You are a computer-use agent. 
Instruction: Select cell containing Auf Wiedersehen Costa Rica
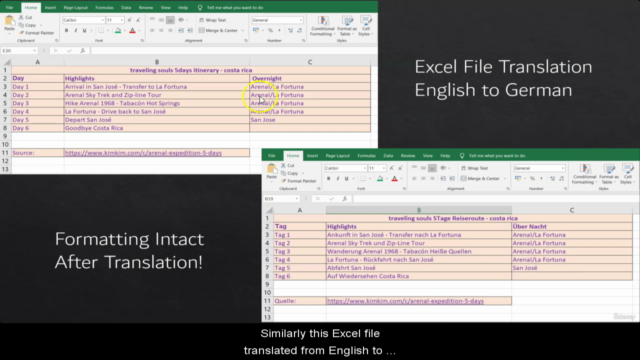(x=419, y=276)
